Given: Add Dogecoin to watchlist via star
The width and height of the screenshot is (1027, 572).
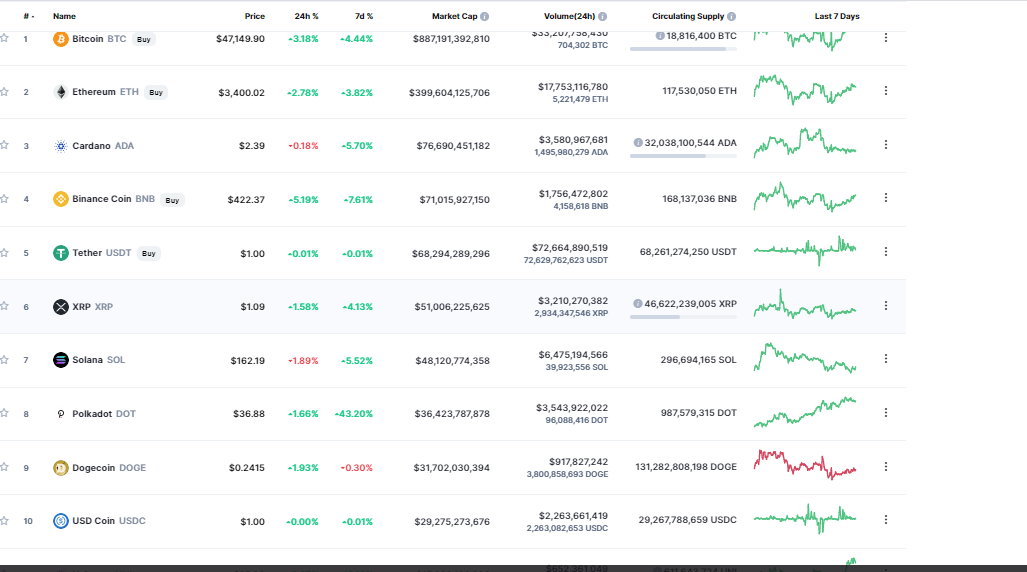Looking at the screenshot, I should point(5,467).
